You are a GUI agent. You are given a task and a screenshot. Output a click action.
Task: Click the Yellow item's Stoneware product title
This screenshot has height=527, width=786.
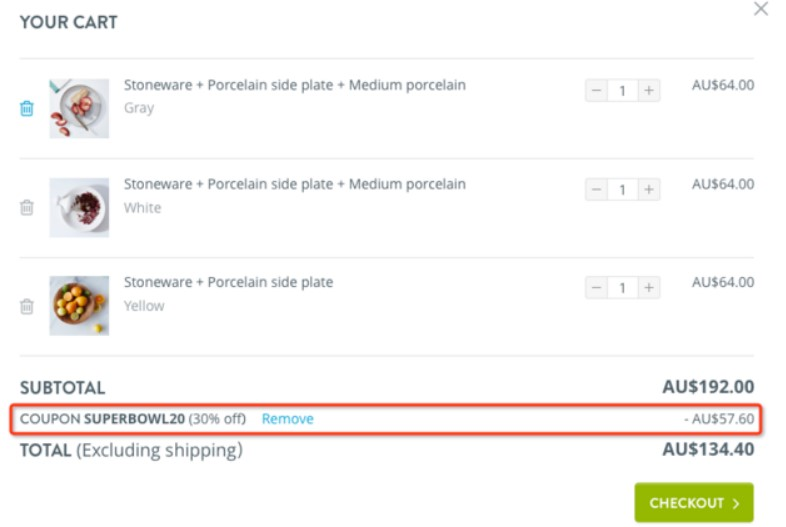pos(228,282)
